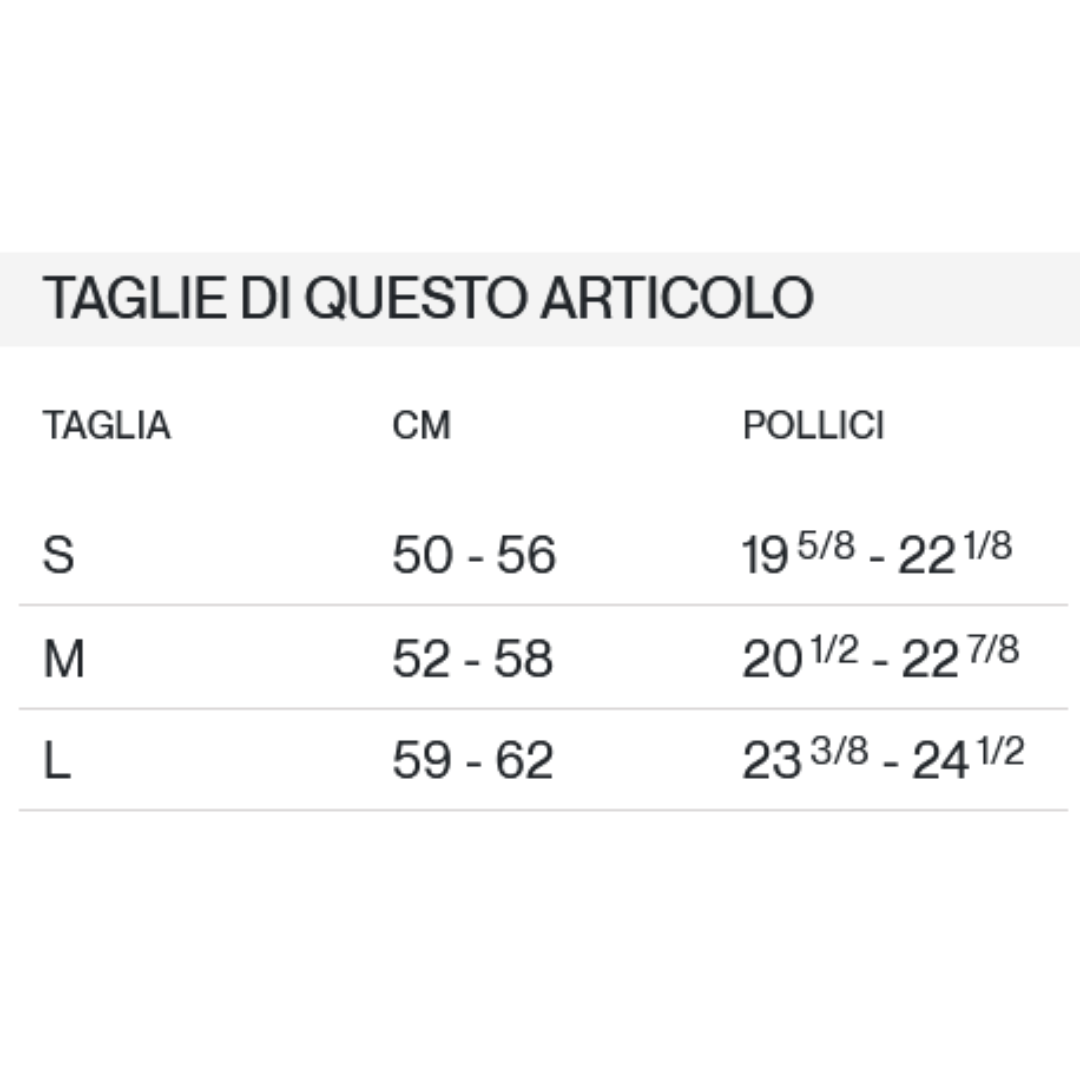This screenshot has height=1080, width=1080.
Task: Click the 20 1/2 - 22 7/8 inches value
Action: coord(880,656)
